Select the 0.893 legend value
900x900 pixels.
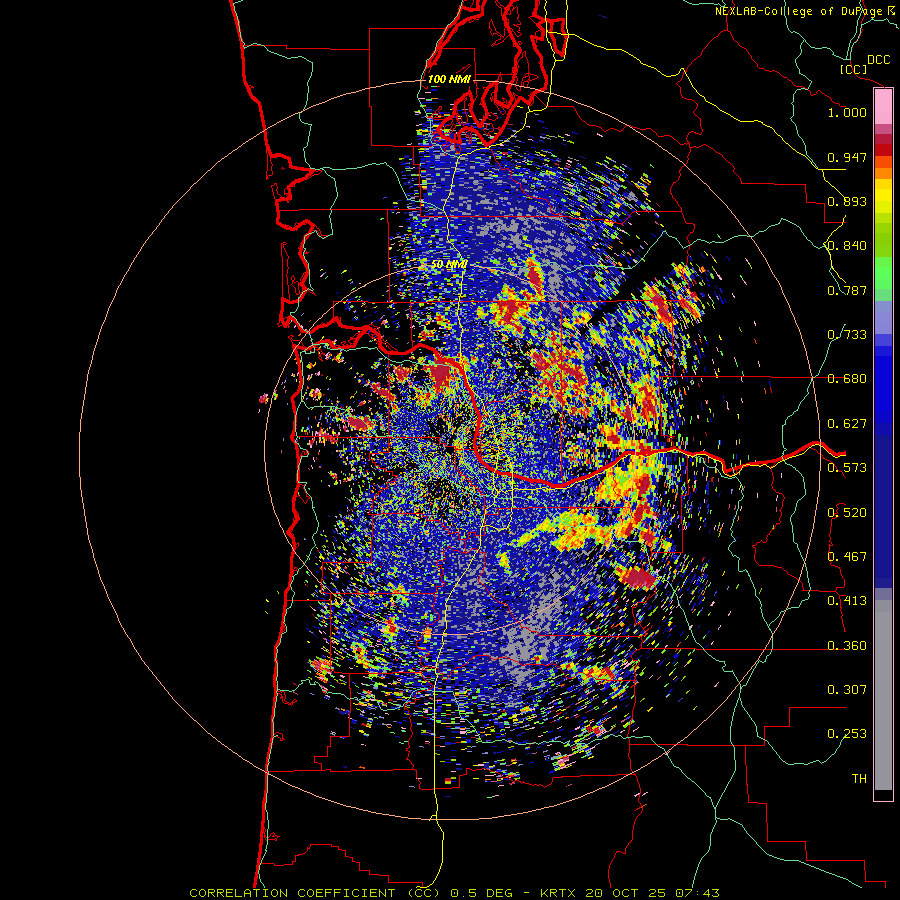tap(847, 201)
